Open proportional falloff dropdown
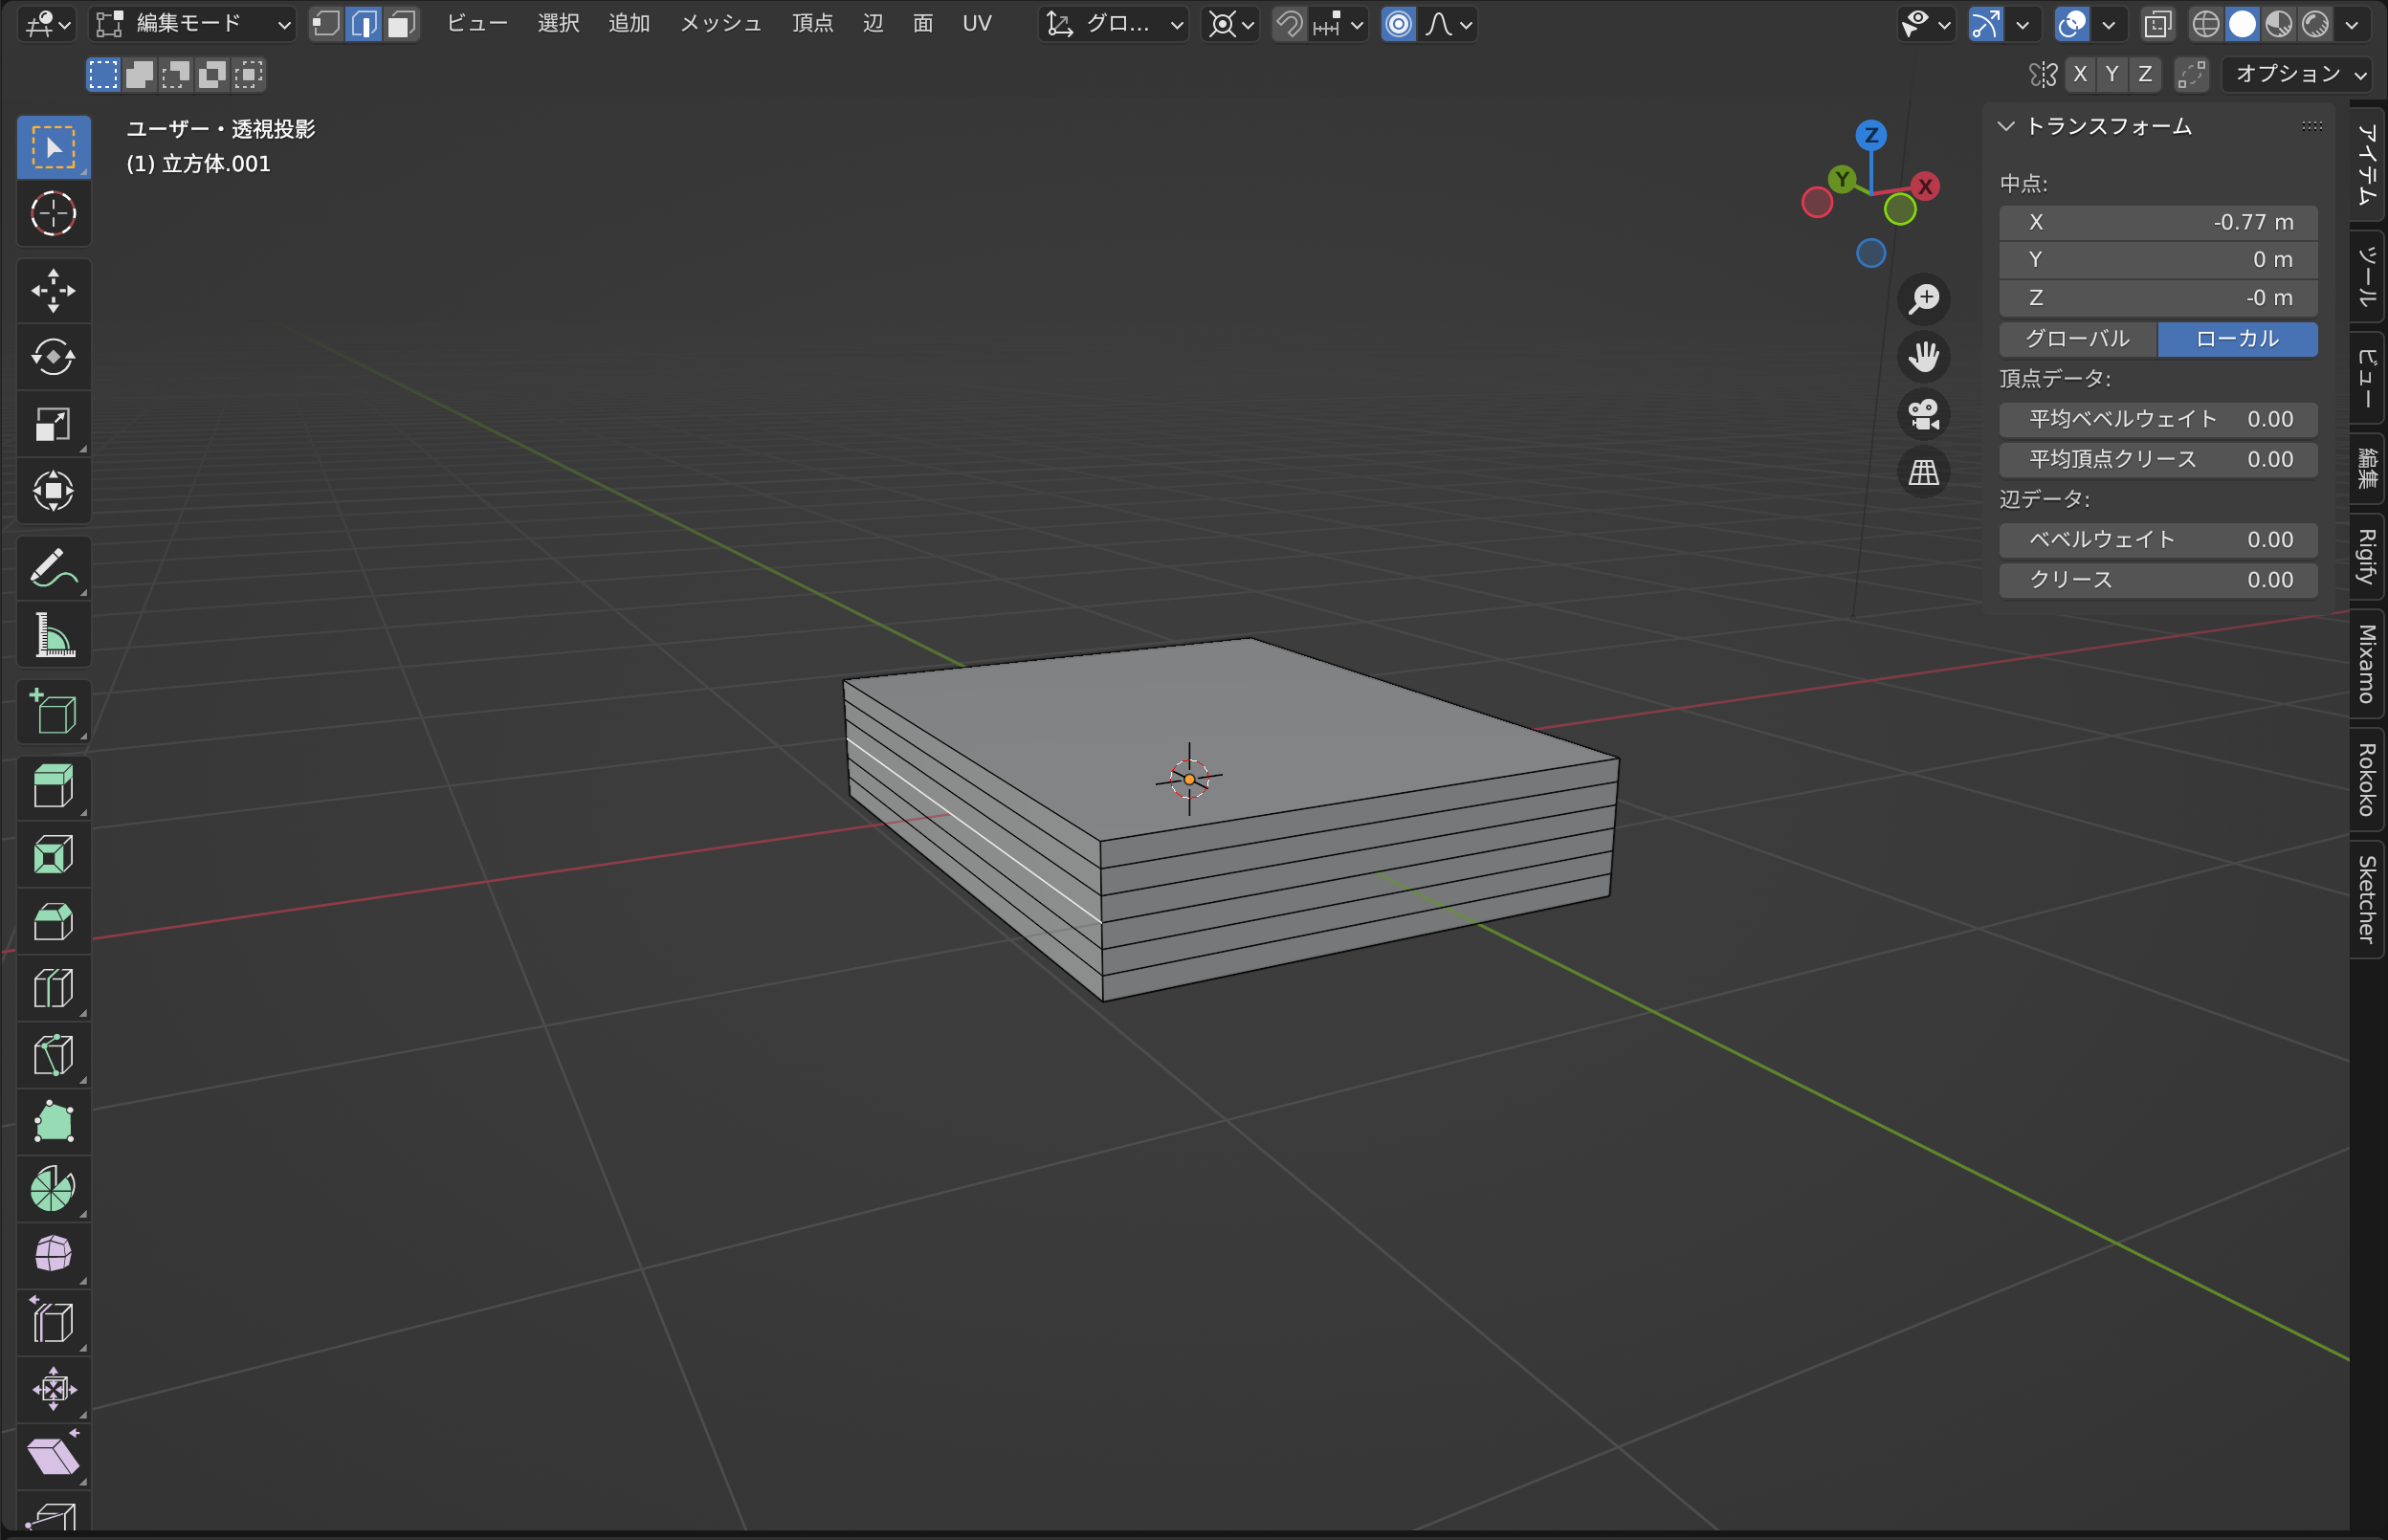This screenshot has width=2388, height=1540. [1447, 23]
